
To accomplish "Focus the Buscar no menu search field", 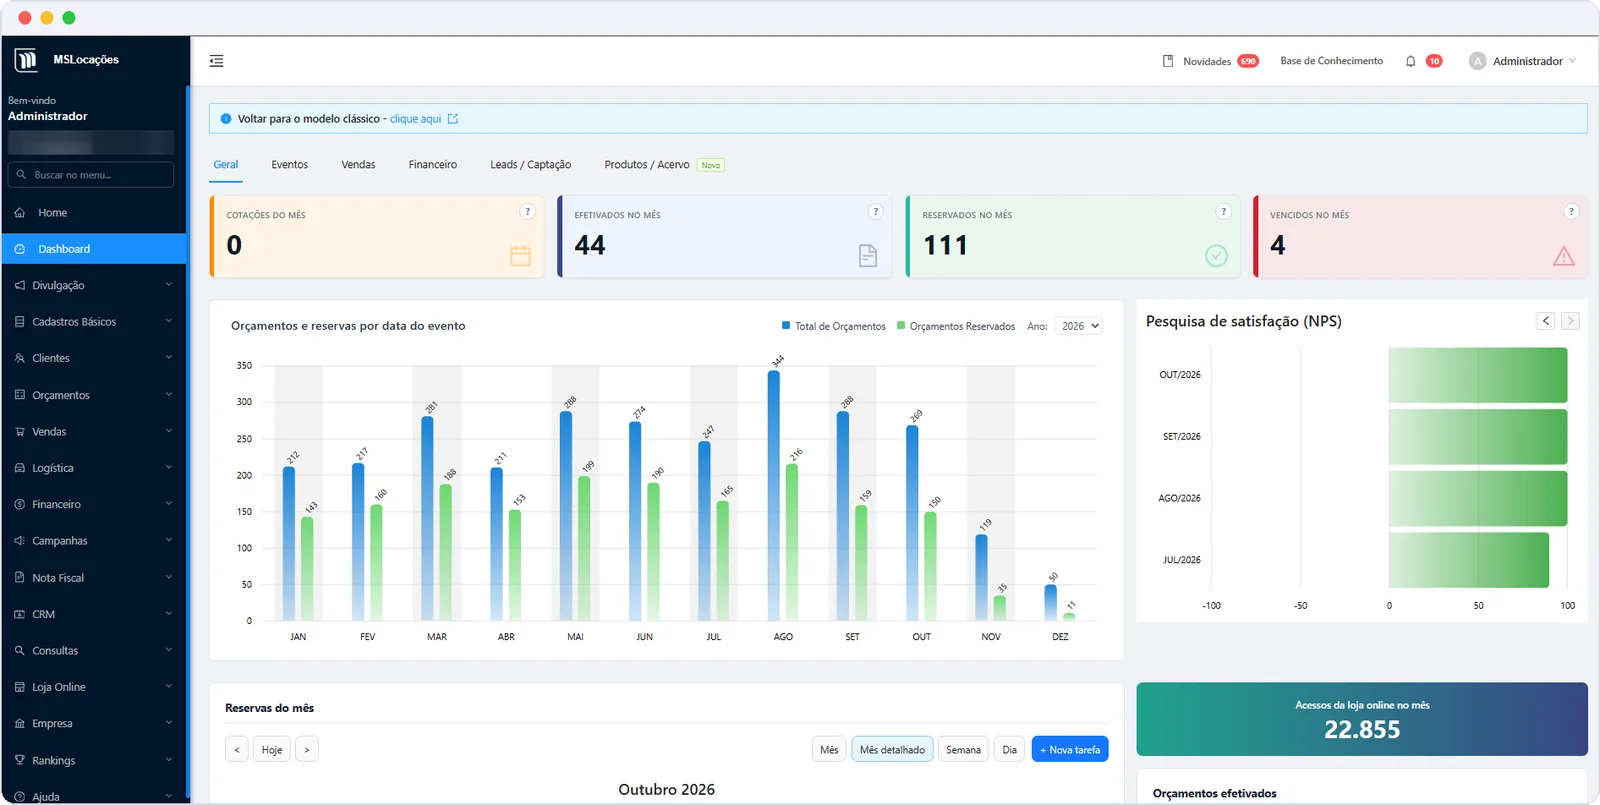I will click(91, 175).
